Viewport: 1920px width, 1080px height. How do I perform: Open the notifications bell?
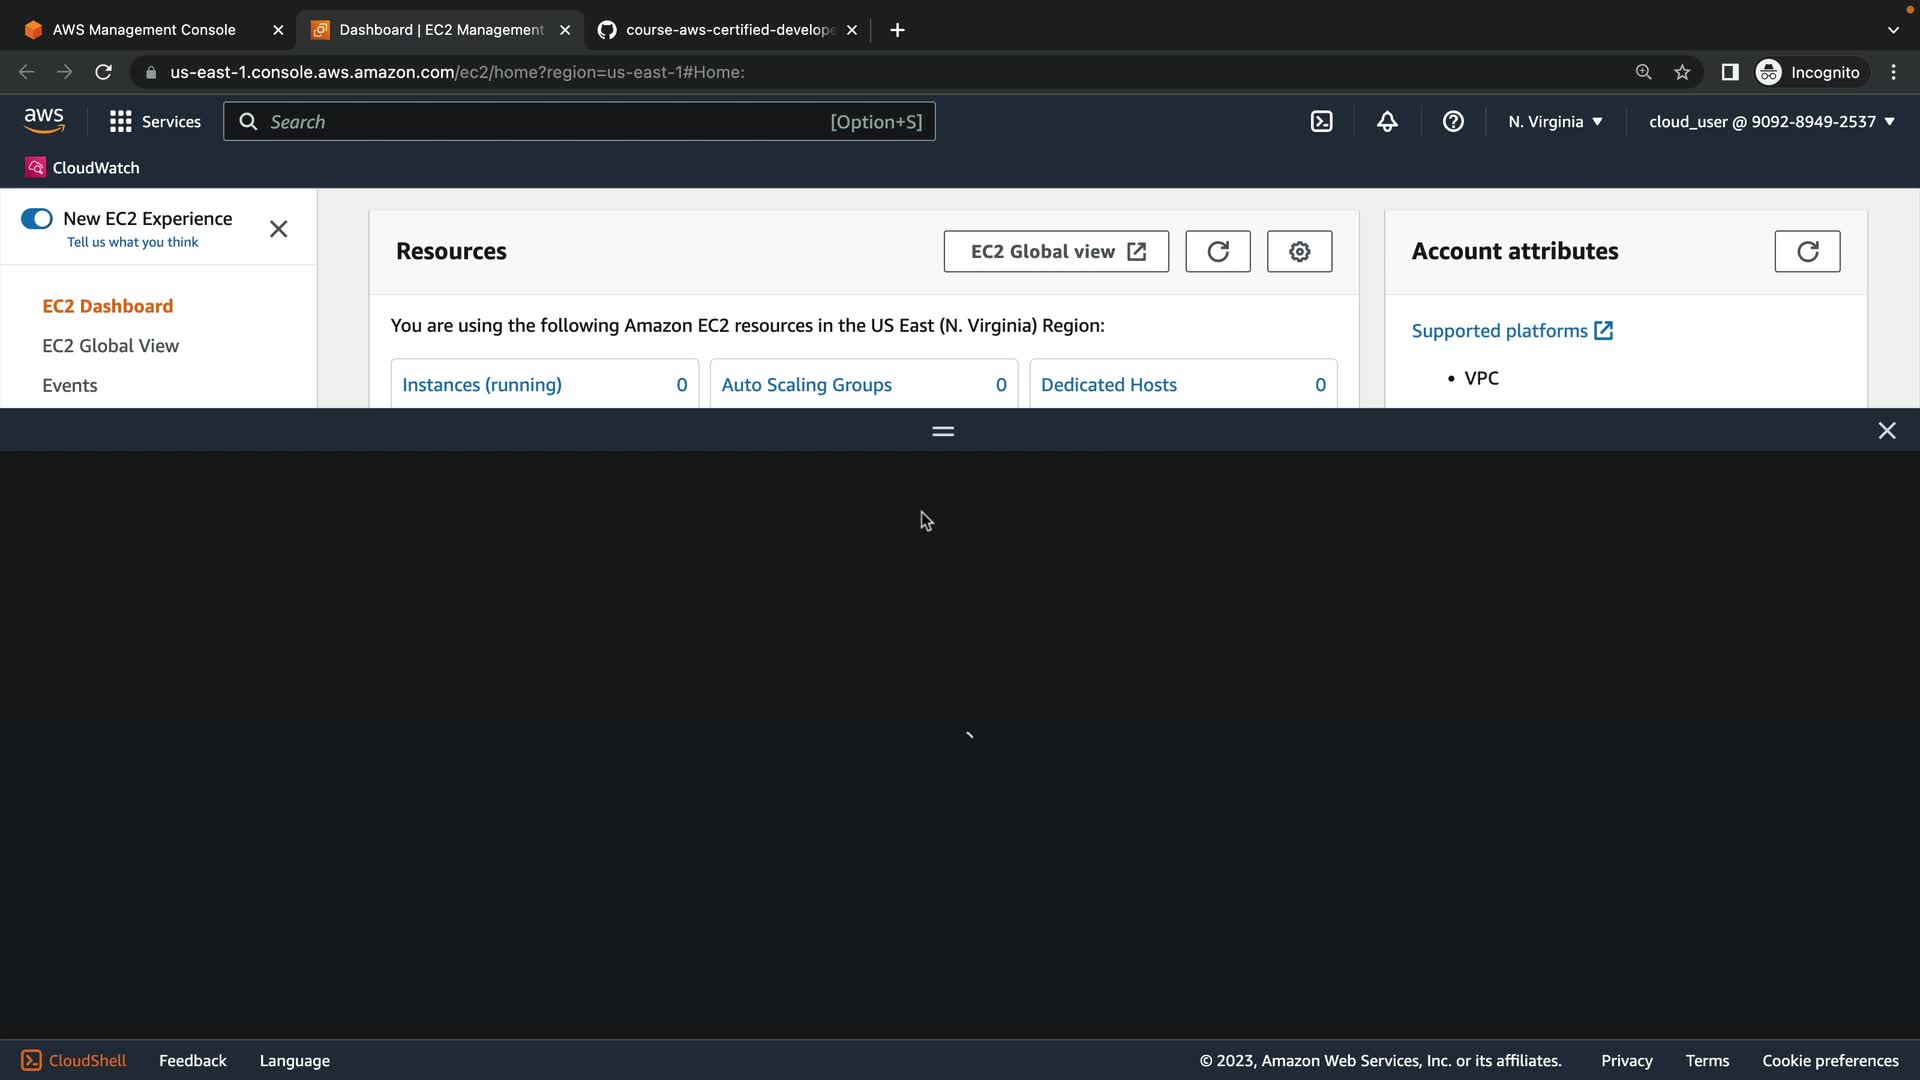click(x=1387, y=122)
